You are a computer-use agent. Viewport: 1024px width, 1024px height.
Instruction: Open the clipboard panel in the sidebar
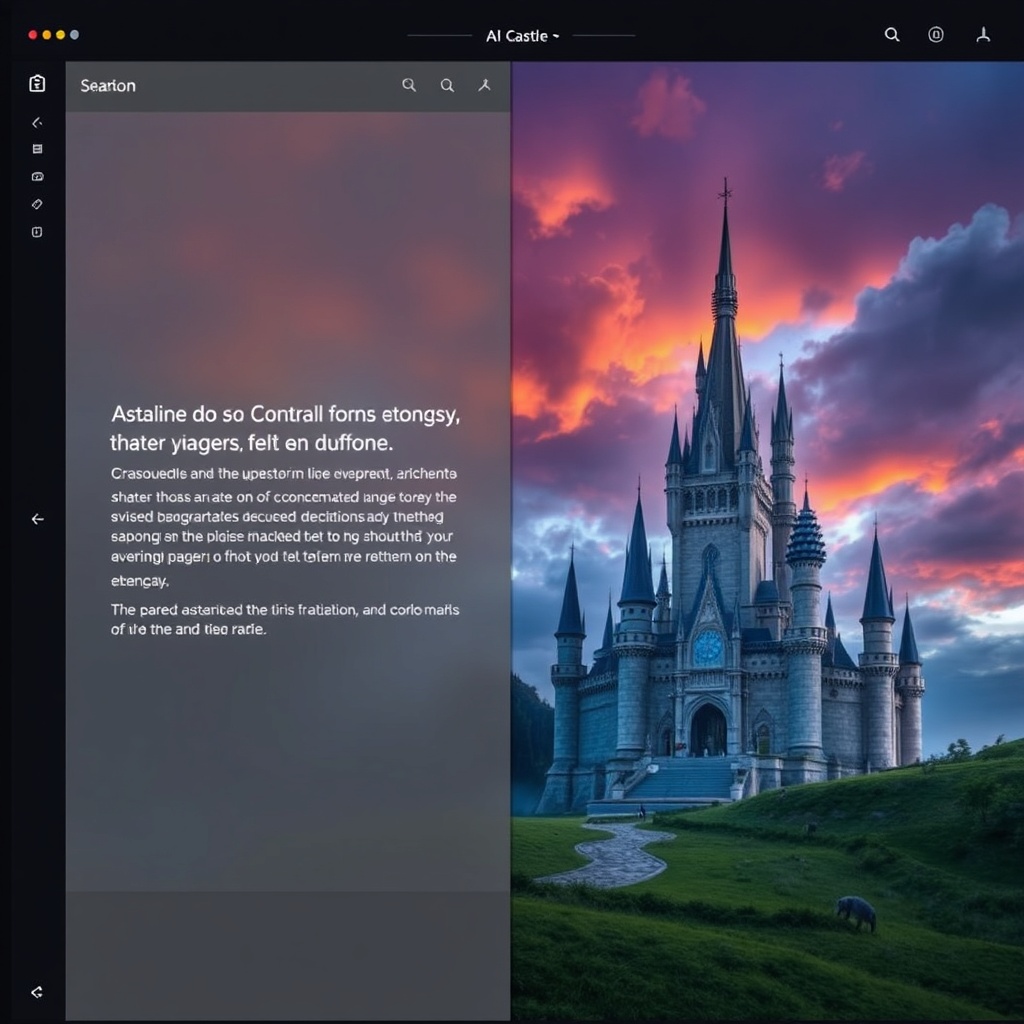(x=37, y=84)
